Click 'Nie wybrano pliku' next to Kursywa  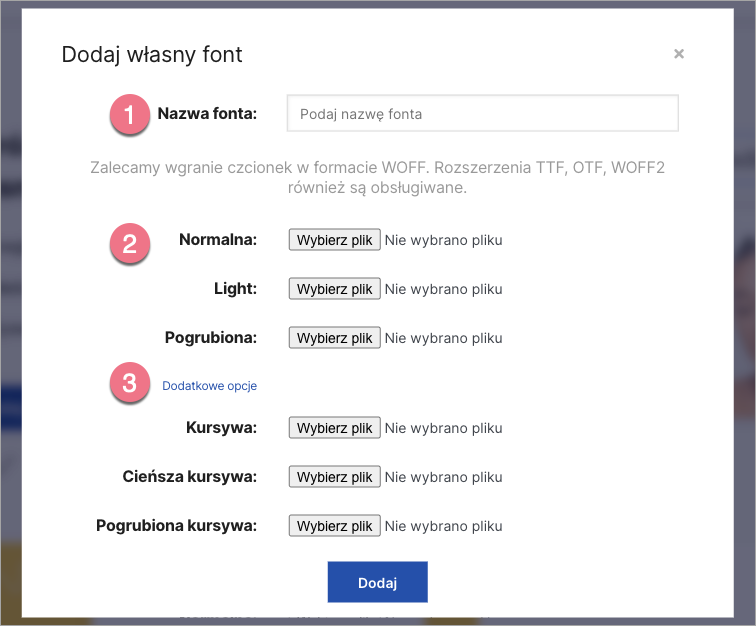point(443,428)
